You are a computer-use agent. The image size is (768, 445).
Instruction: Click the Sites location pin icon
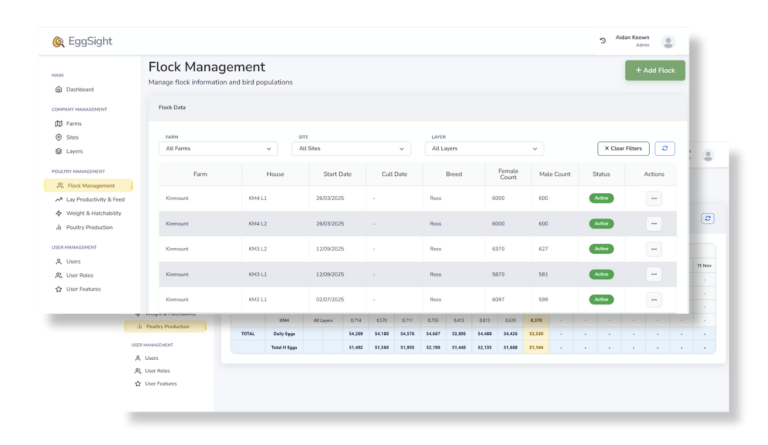click(x=59, y=137)
